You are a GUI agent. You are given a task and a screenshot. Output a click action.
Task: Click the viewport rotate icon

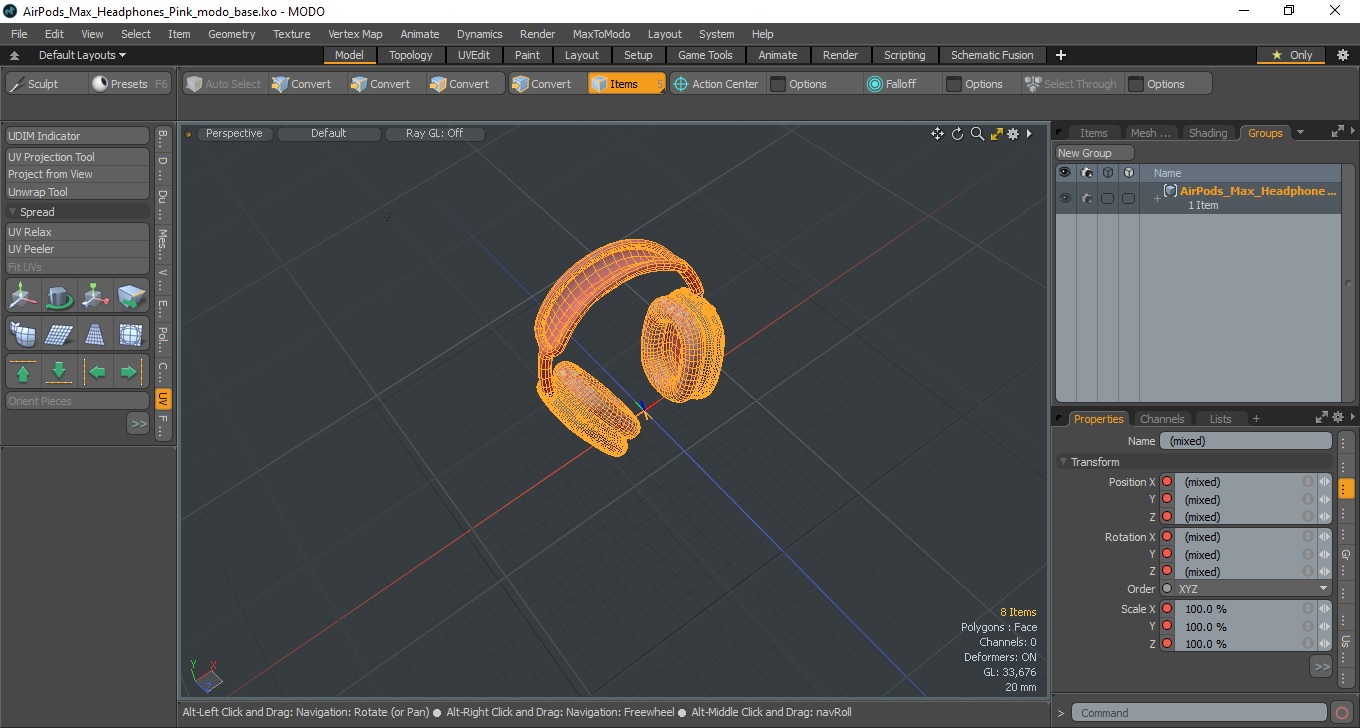(957, 134)
